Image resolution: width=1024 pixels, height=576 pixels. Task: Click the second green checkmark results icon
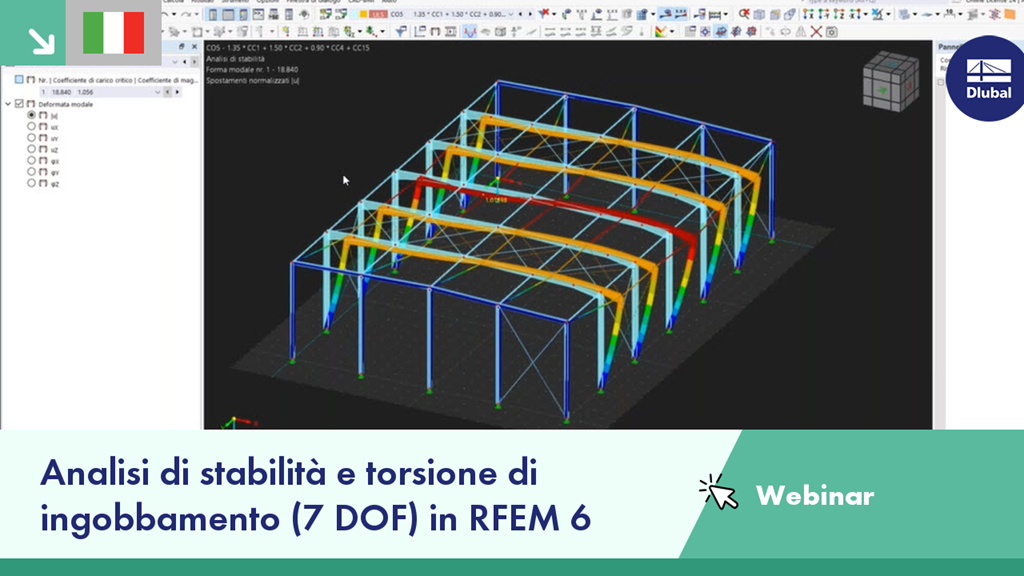coord(342,14)
